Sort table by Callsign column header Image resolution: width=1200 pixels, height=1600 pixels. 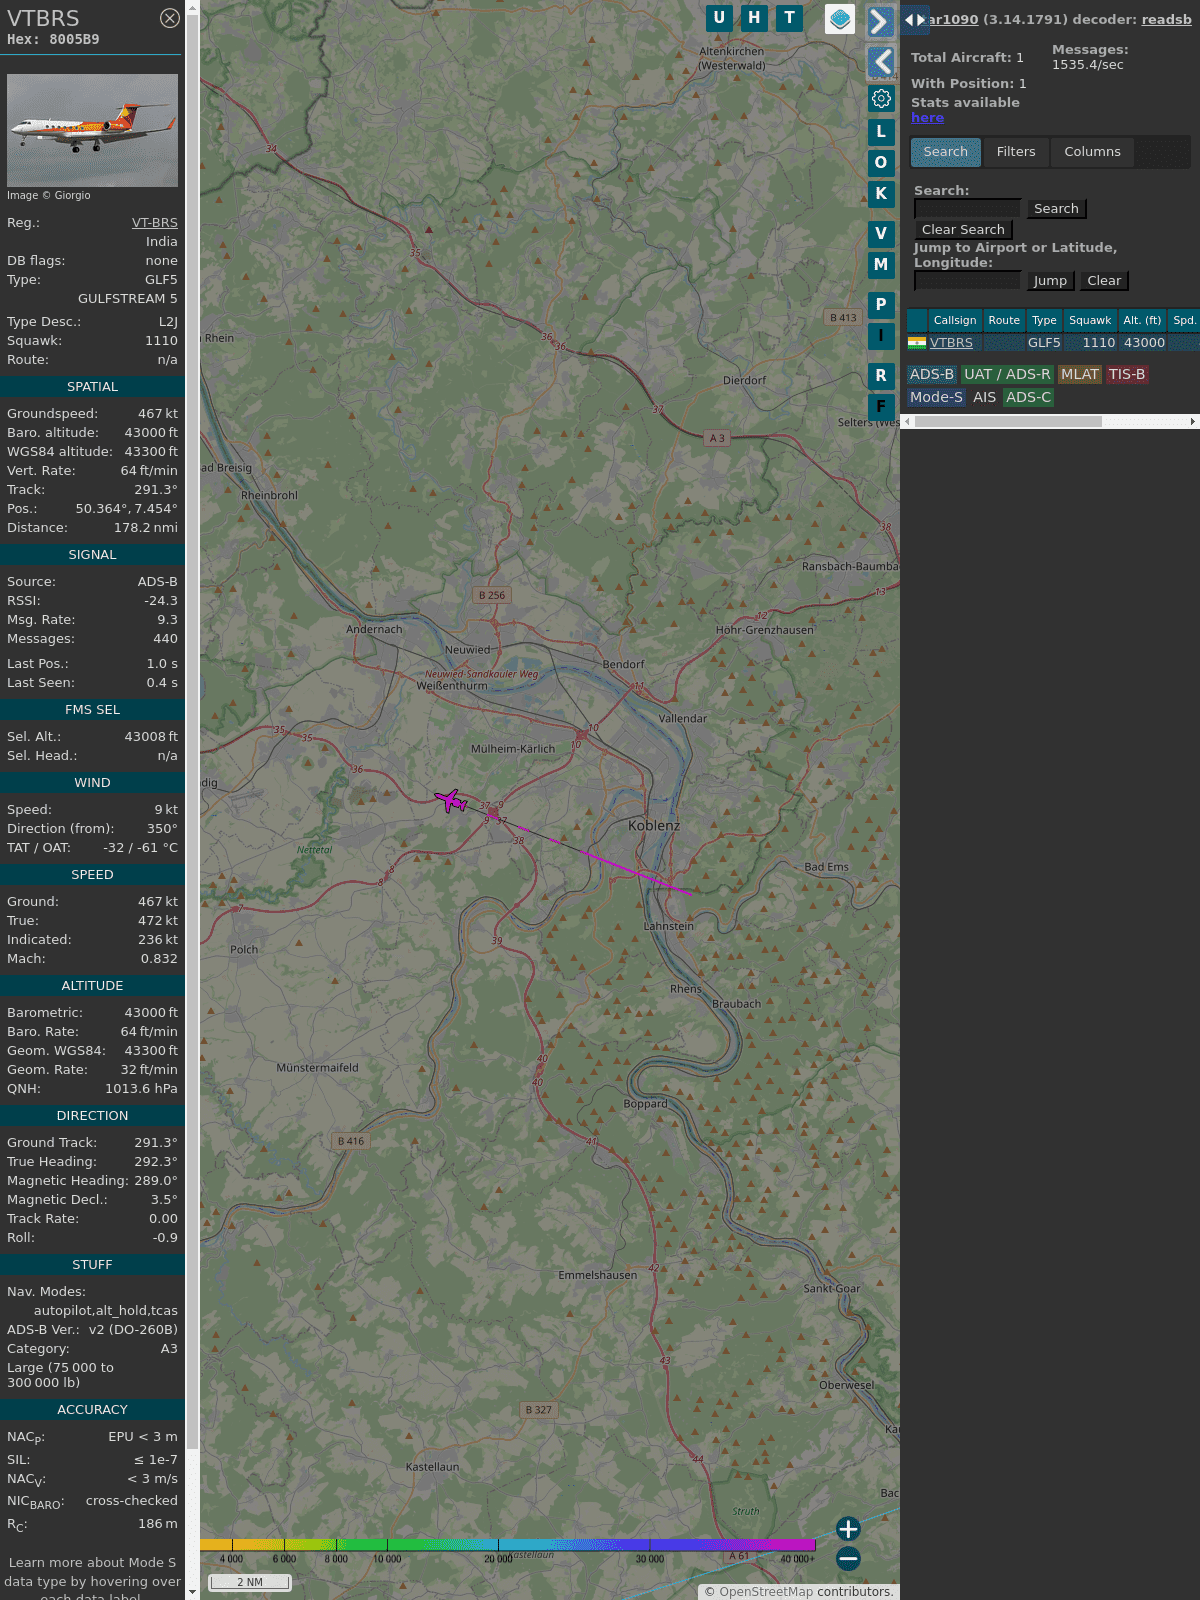coord(954,320)
